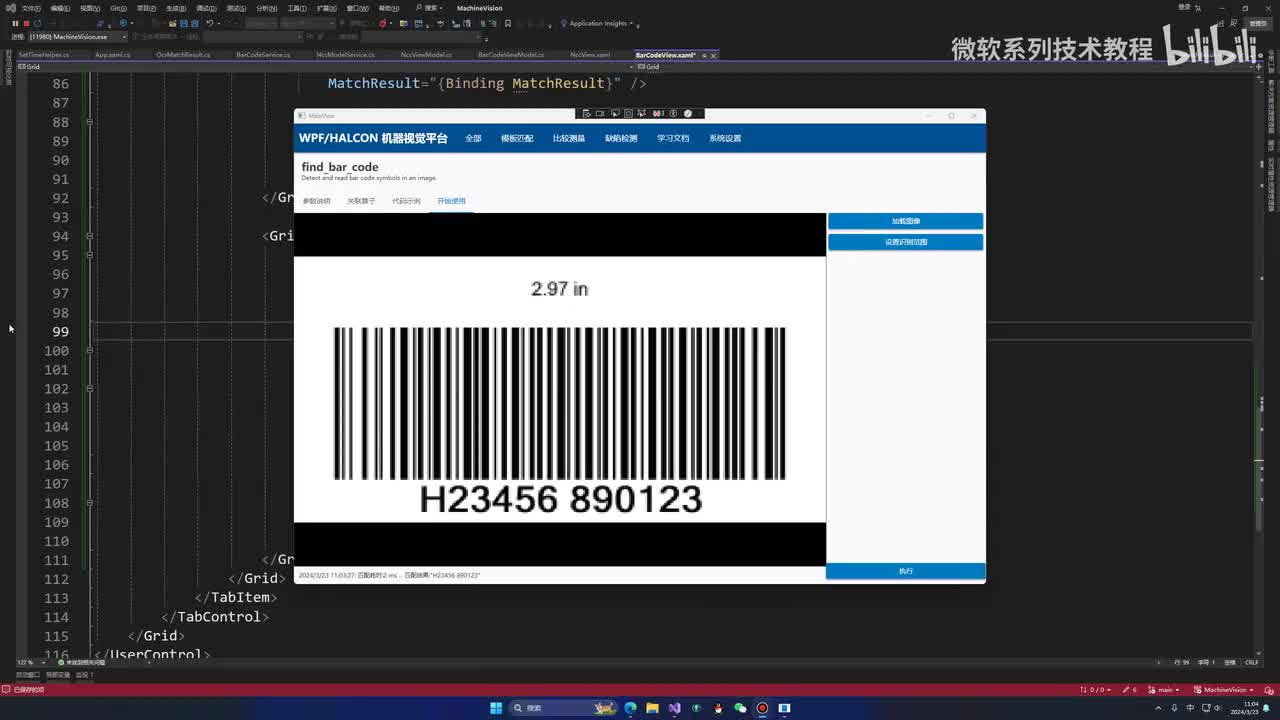This screenshot has width=1280, height=720.
Task: Select 缺陷检测 in MainView navigation bar
Action: pos(621,138)
